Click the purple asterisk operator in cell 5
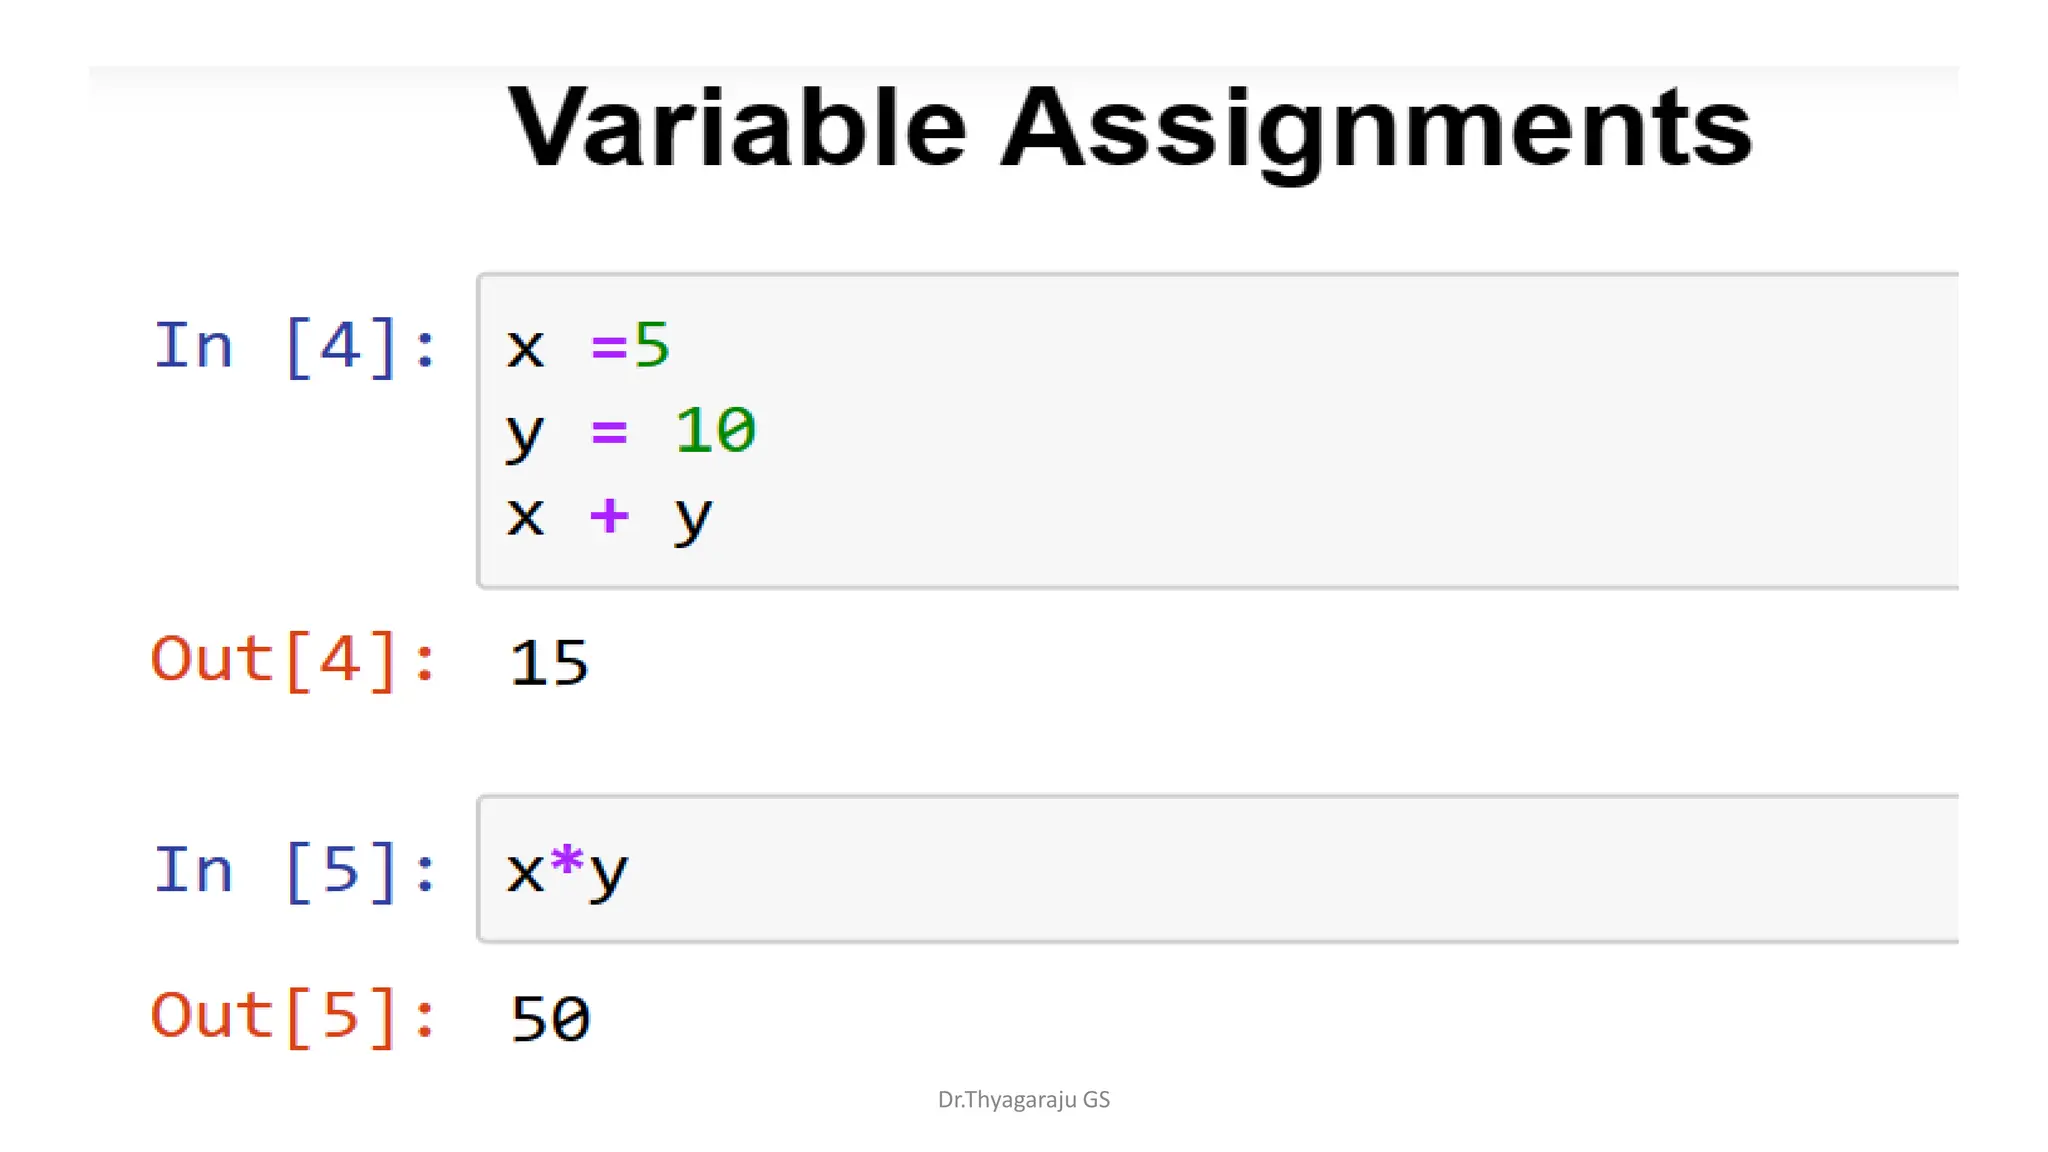Viewport: 2048px width, 1152px height. pyautogui.click(x=567, y=861)
